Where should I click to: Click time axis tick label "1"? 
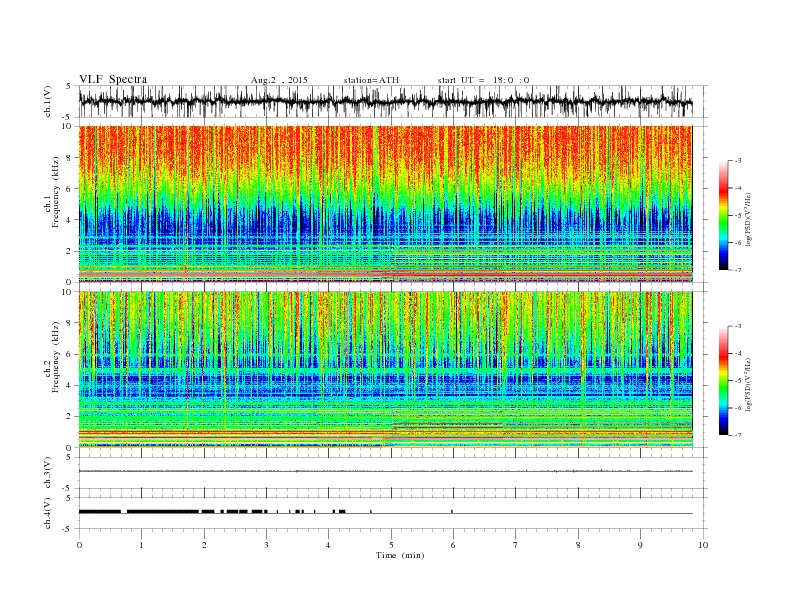141,545
